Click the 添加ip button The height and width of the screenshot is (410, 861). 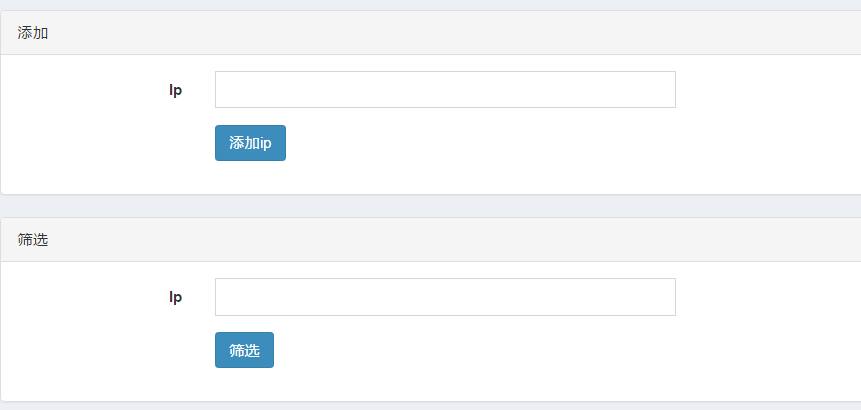[x=250, y=143]
